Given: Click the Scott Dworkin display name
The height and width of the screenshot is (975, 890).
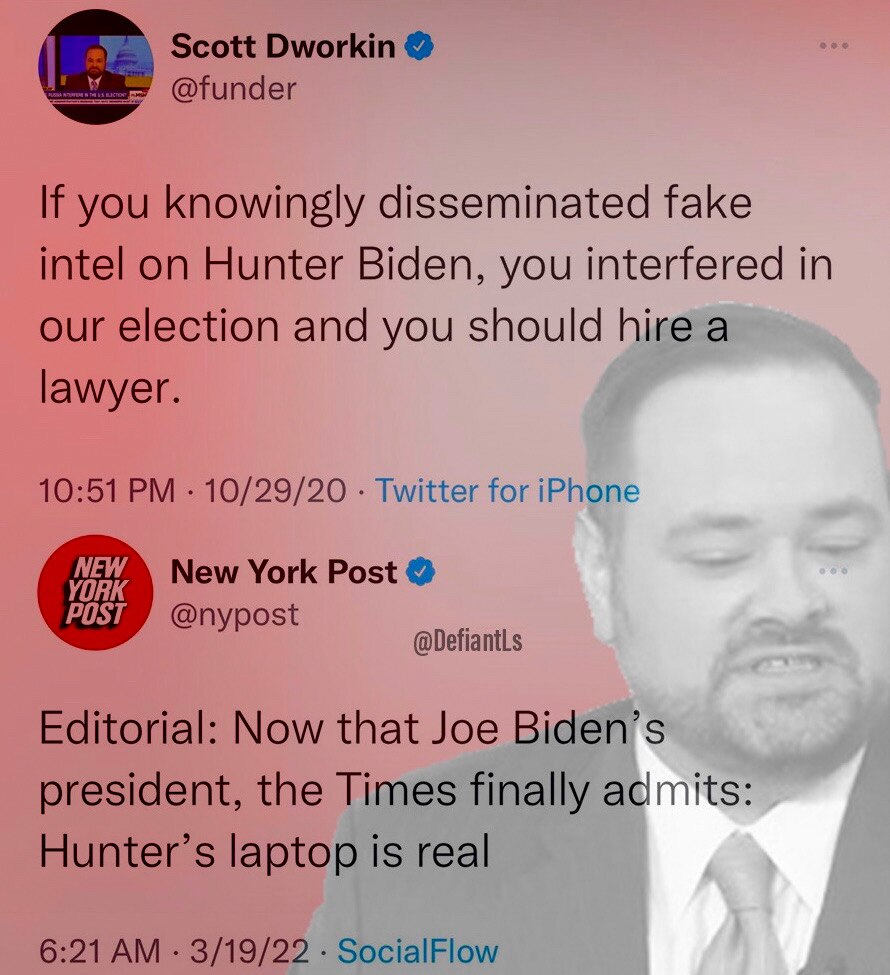Looking at the screenshot, I should (x=283, y=46).
